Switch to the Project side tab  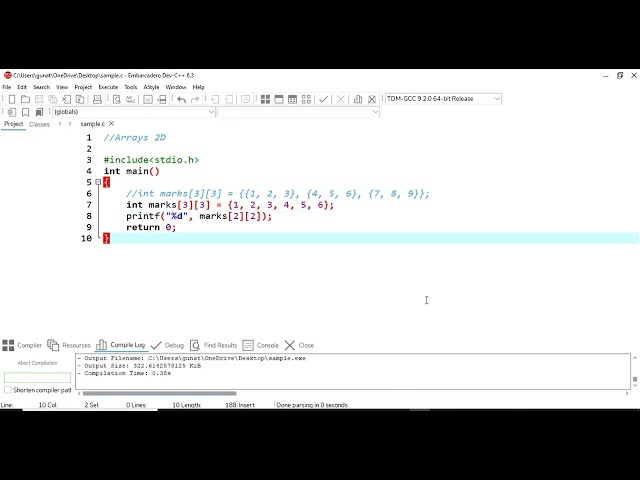pyautogui.click(x=13, y=124)
